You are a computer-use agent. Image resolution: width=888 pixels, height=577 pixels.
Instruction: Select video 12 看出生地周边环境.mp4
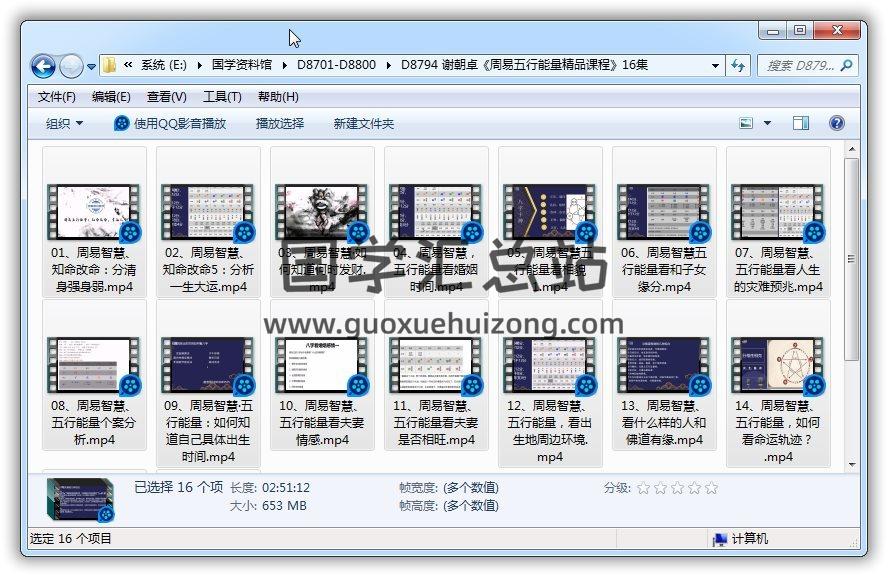click(550, 383)
